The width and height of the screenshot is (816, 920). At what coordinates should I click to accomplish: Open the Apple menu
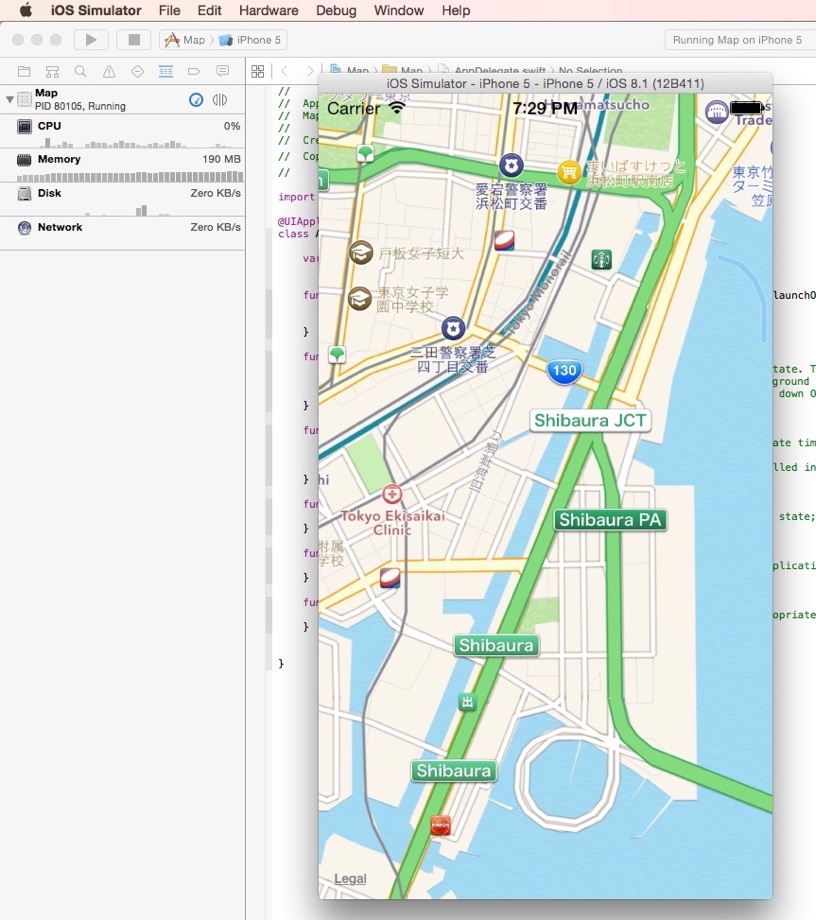click(x=26, y=10)
